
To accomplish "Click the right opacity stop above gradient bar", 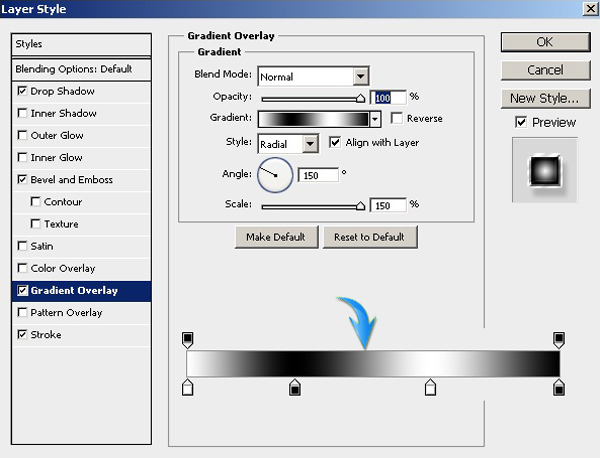I will [x=559, y=340].
